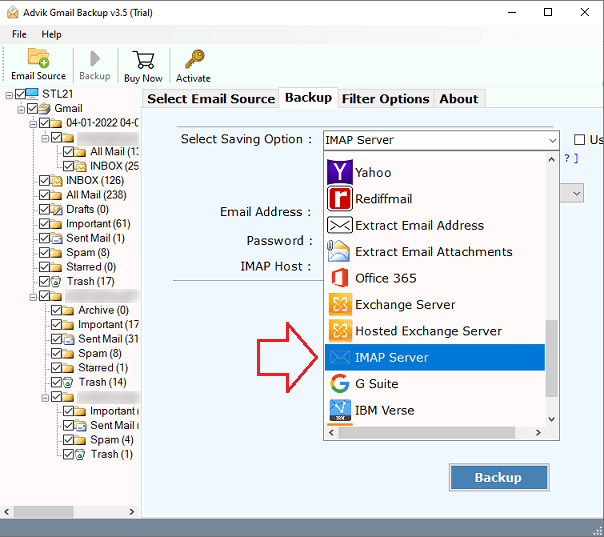Click the Starred (0) folder icon
This screenshot has width=604, height=537.
pyautogui.click(x=56, y=267)
